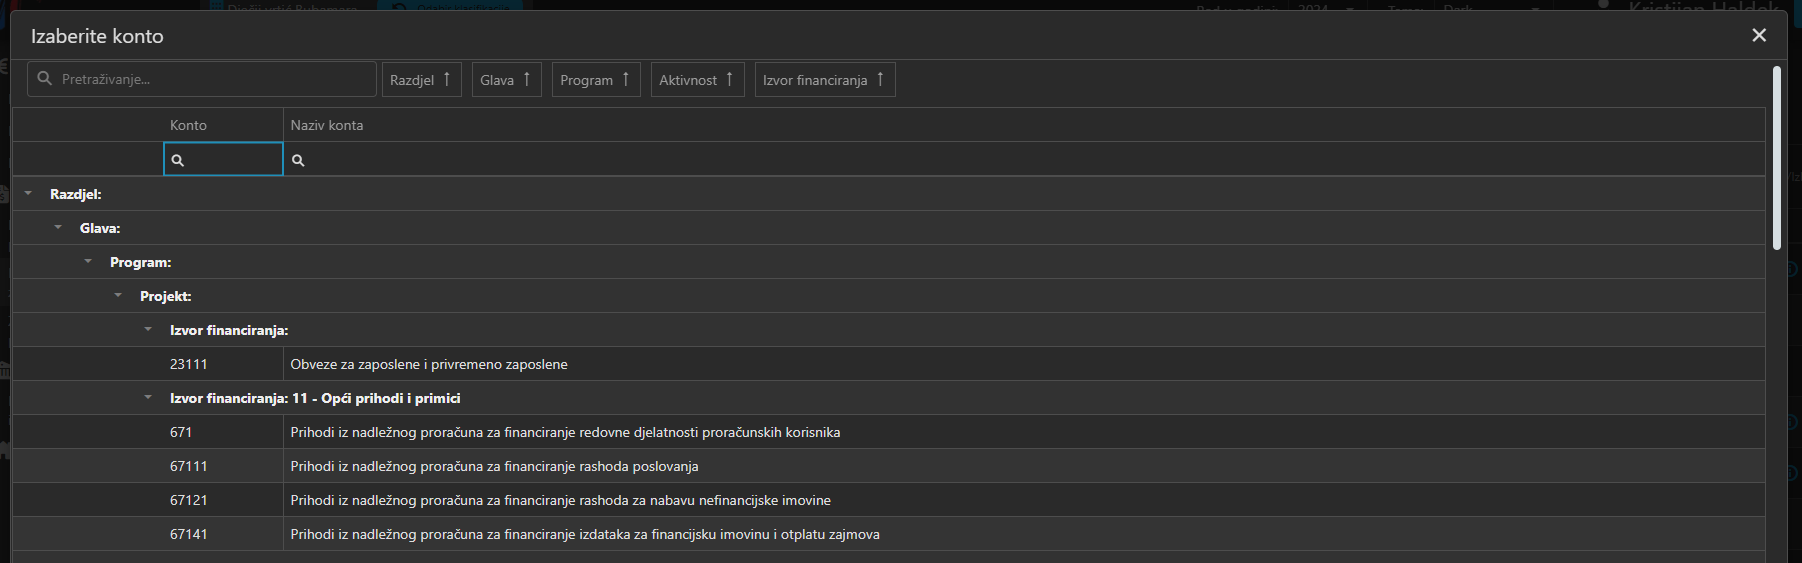Click the search icon in Pretraživanje box
The height and width of the screenshot is (563, 1802).
tap(44, 79)
